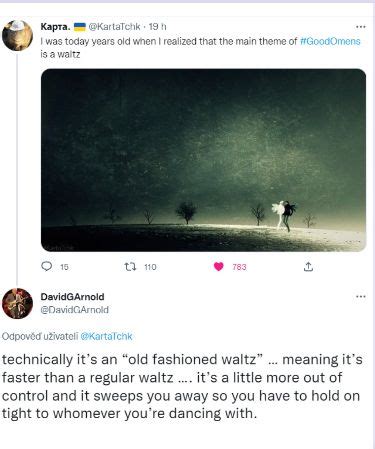Unlike the tweet via pink heart icon
This screenshot has width=375, height=449.
pos(219,267)
